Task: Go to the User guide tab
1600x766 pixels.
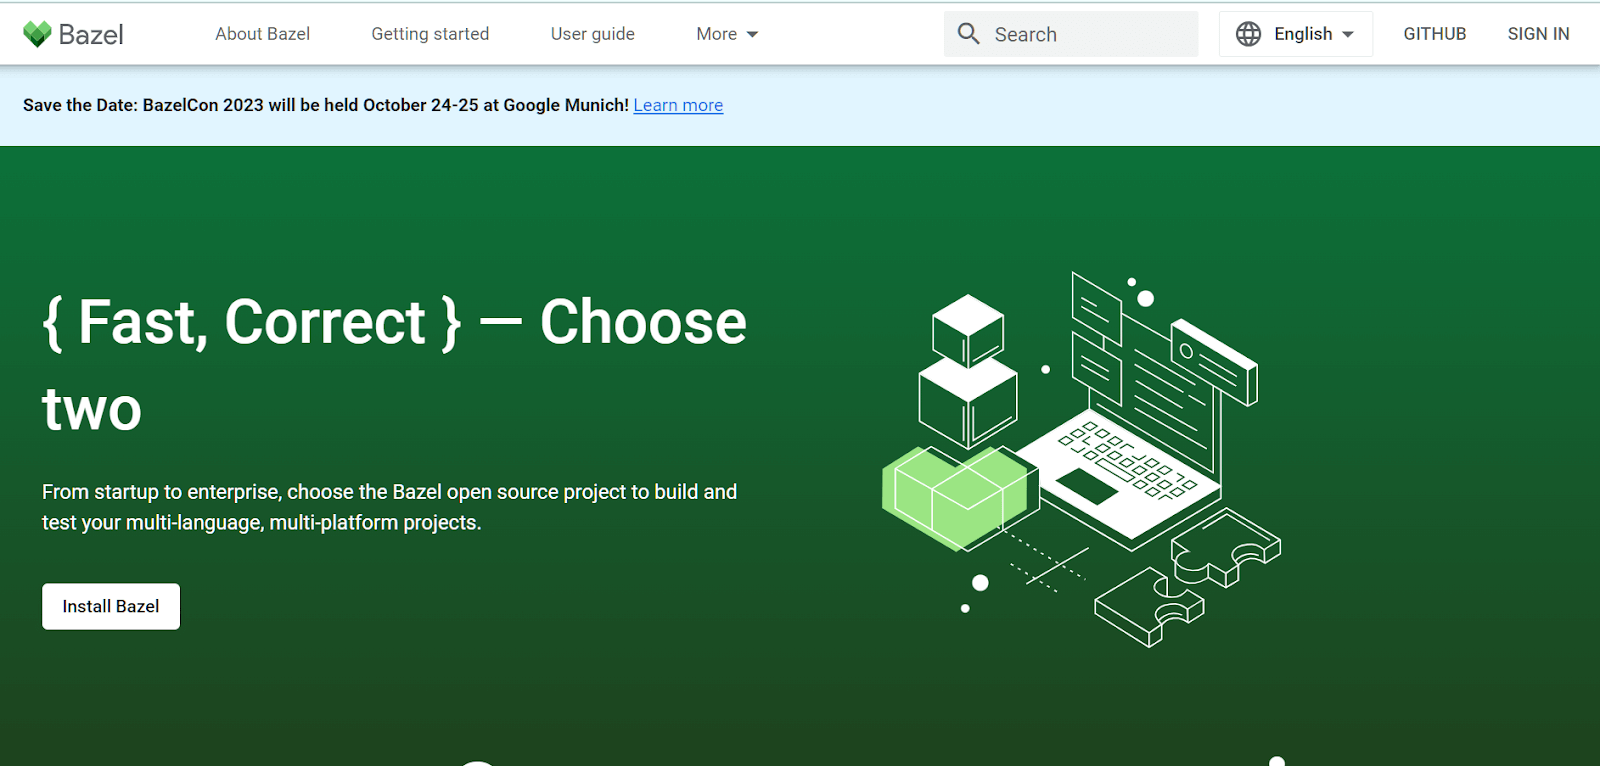Action: (x=593, y=34)
